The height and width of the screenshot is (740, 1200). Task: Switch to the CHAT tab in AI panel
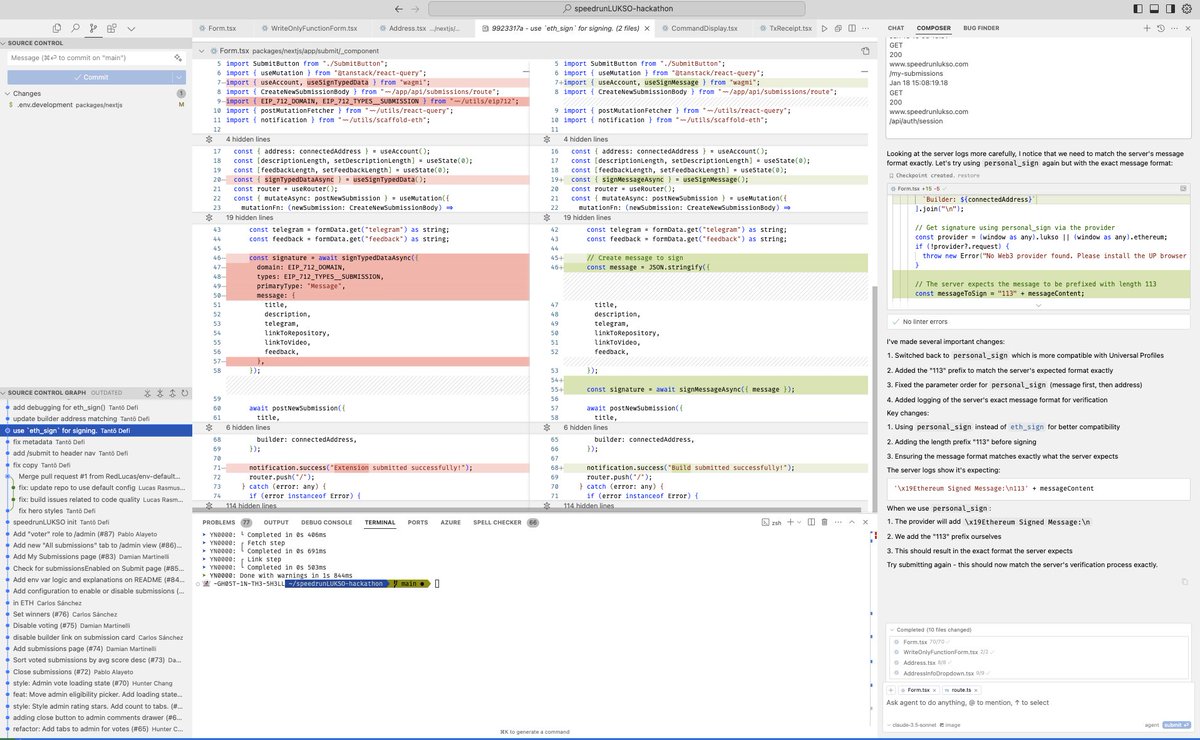pos(896,29)
